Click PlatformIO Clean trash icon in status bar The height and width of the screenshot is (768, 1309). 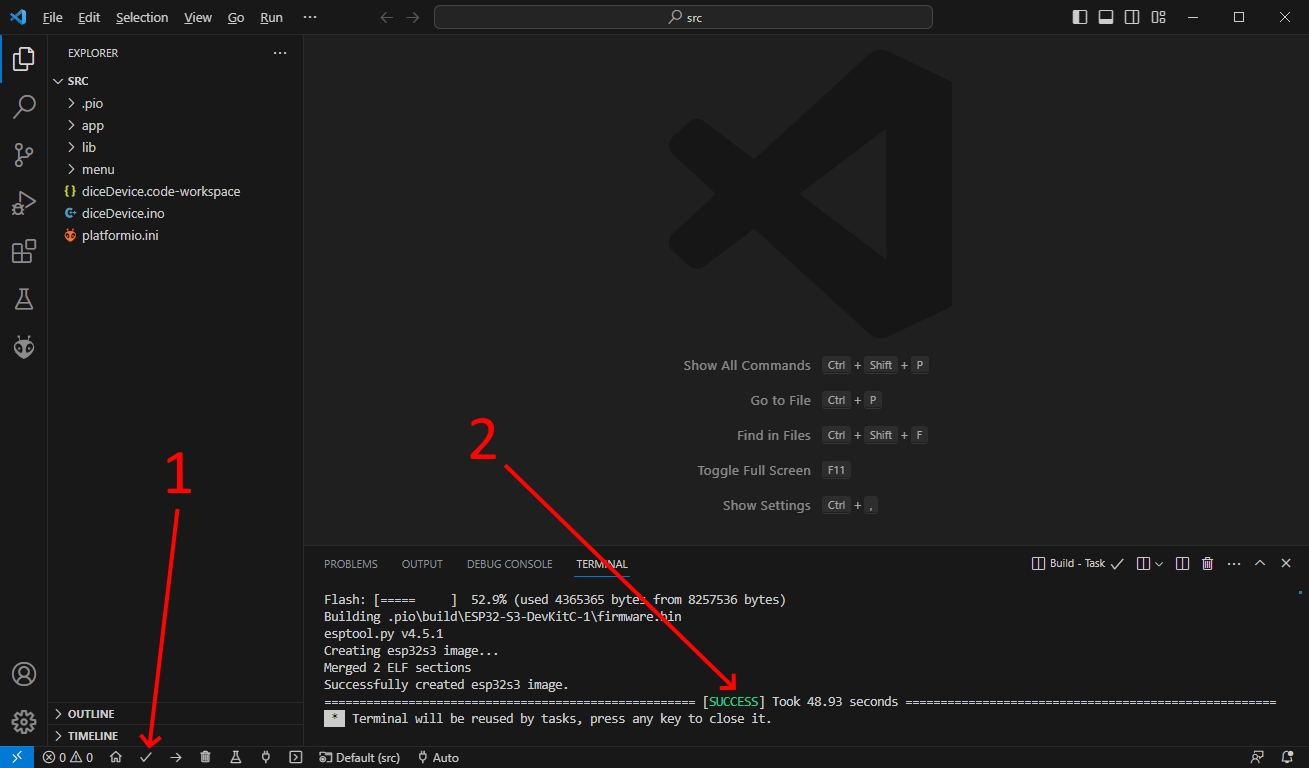(x=206, y=757)
